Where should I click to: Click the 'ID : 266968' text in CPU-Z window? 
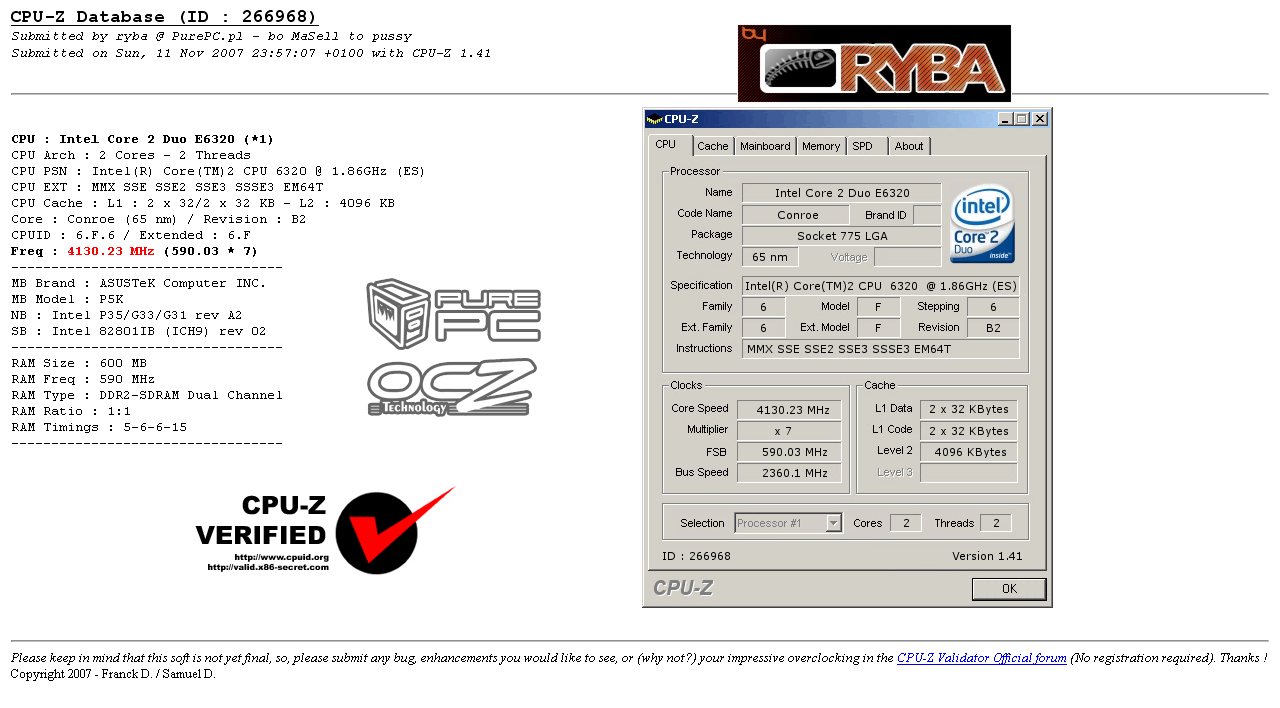696,556
